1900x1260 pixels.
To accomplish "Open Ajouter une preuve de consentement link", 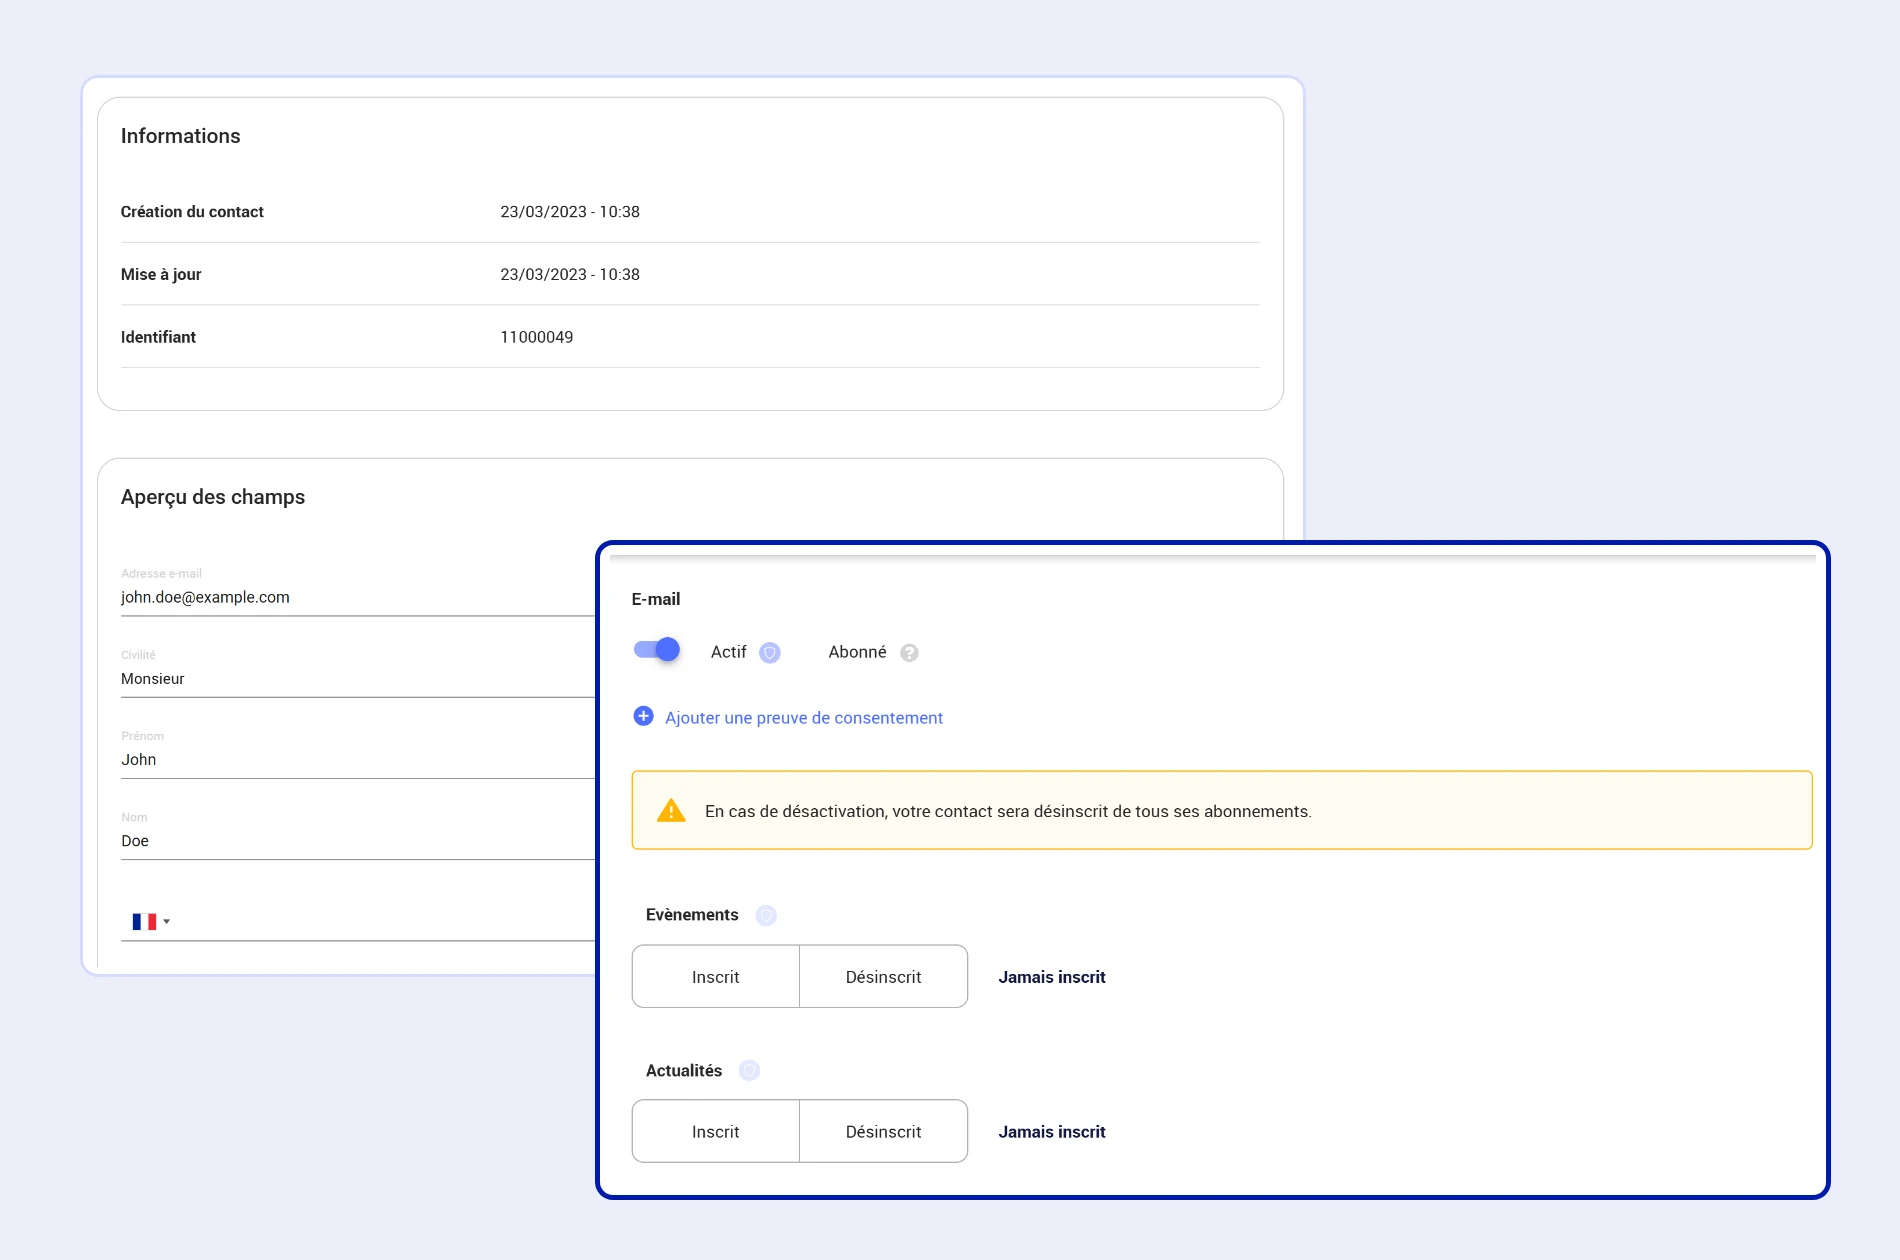I will (x=804, y=718).
